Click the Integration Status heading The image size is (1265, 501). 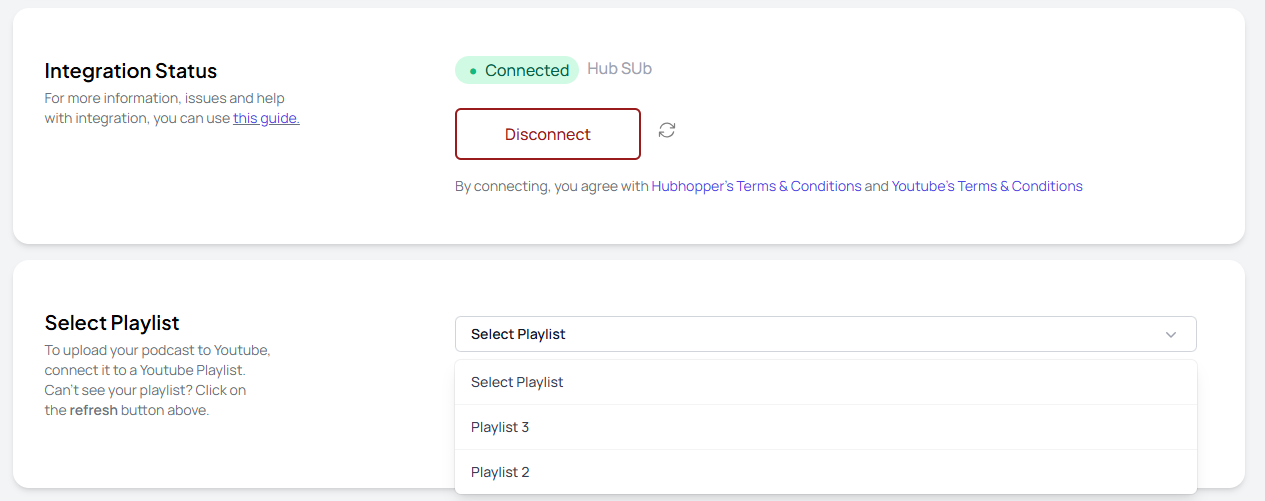click(131, 71)
